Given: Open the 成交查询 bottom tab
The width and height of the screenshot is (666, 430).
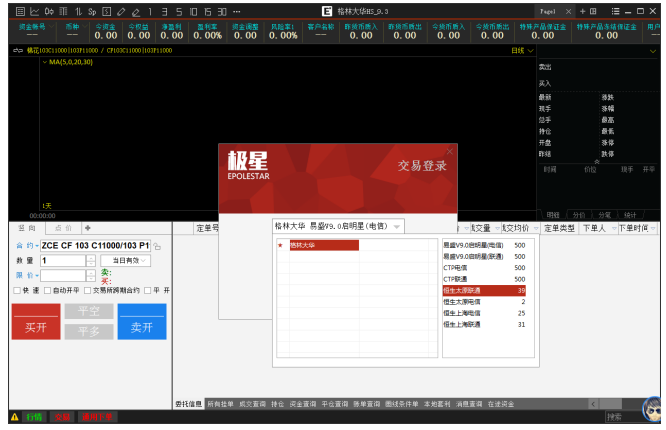Looking at the screenshot, I should tap(252, 404).
